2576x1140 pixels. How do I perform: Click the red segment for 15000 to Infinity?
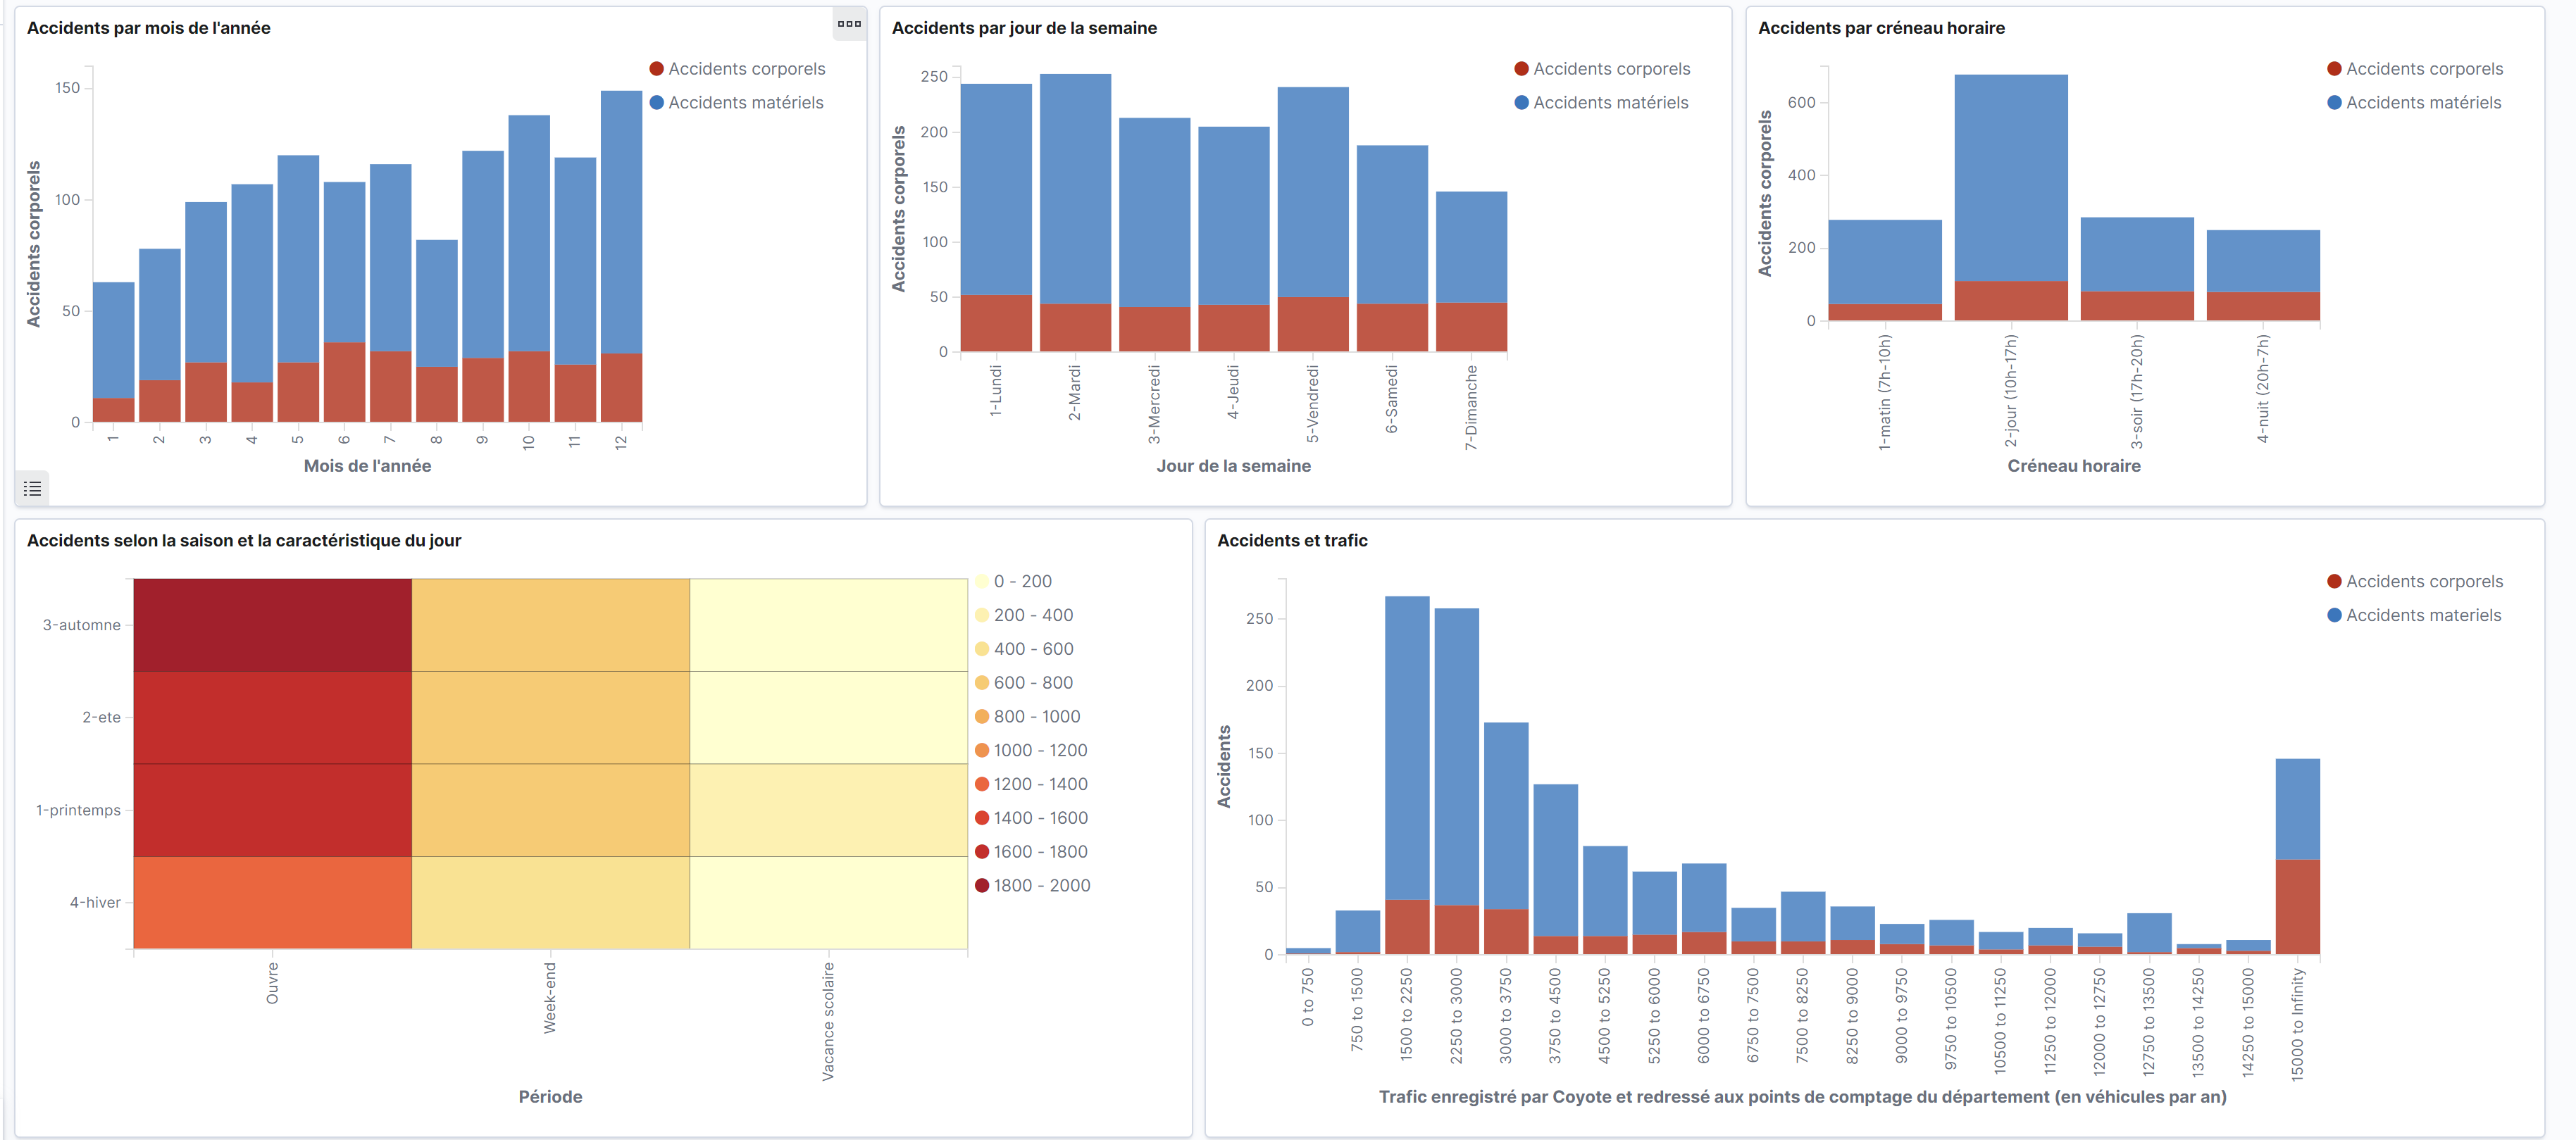(2297, 907)
